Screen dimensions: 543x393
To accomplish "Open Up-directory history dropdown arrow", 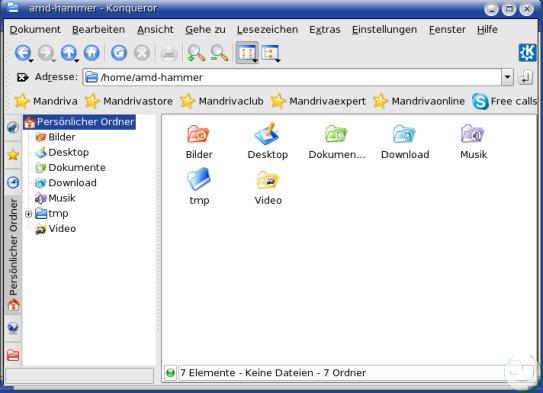I will (77, 61).
